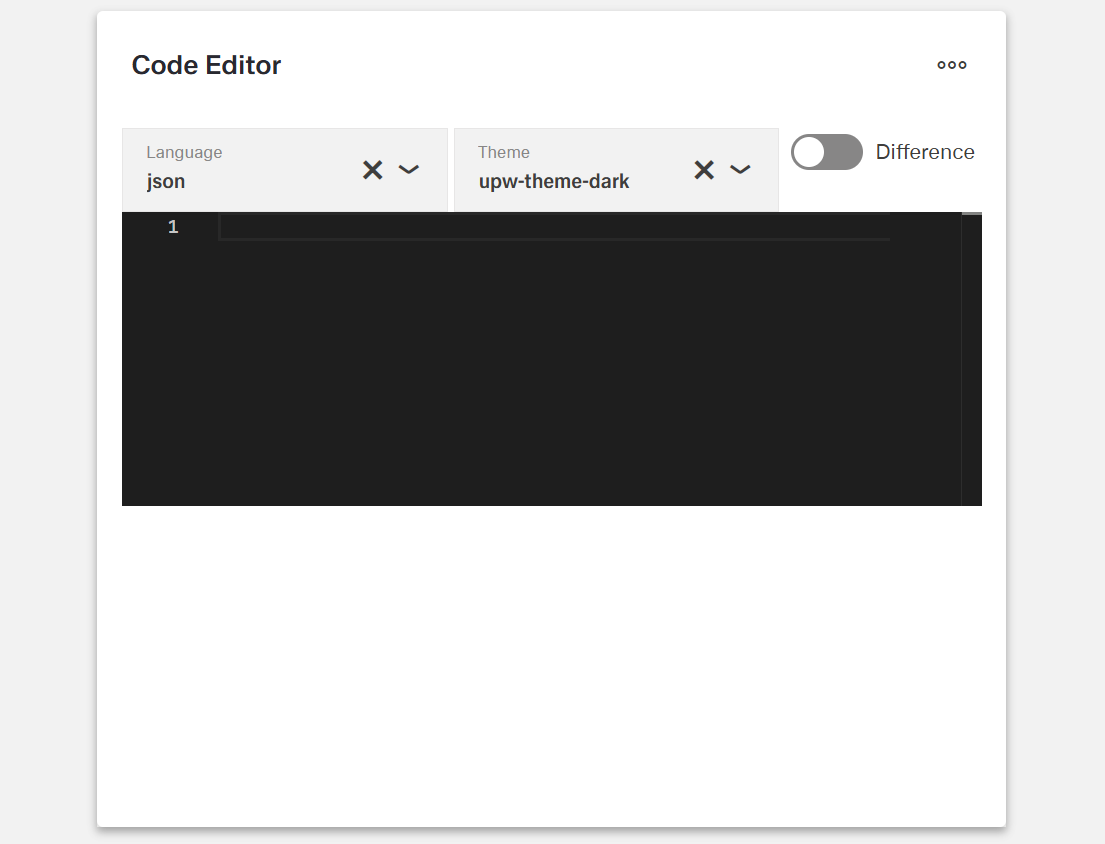The width and height of the screenshot is (1105, 844).
Task: Clear the upw-theme-dark theme with the X
Action: pyautogui.click(x=704, y=170)
